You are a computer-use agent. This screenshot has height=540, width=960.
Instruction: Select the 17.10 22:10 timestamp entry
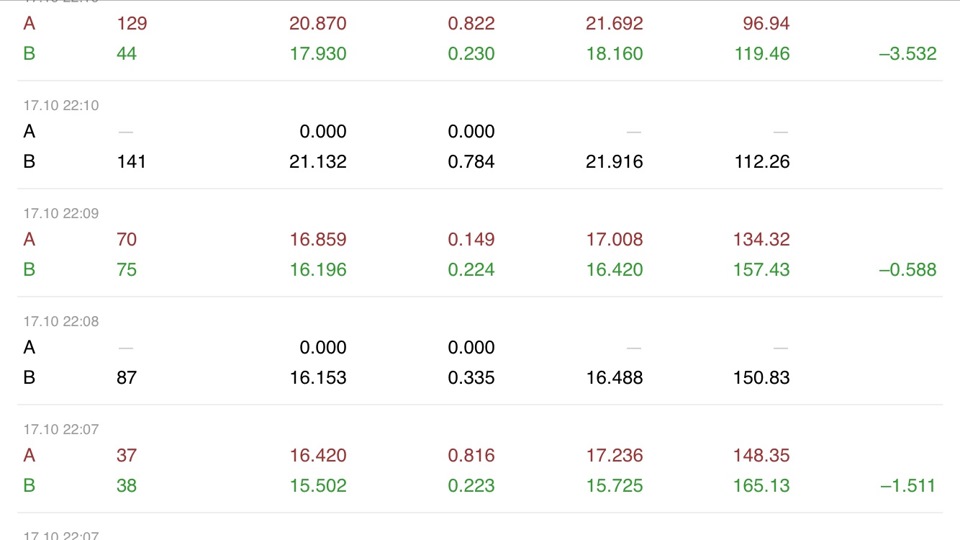click(61, 105)
